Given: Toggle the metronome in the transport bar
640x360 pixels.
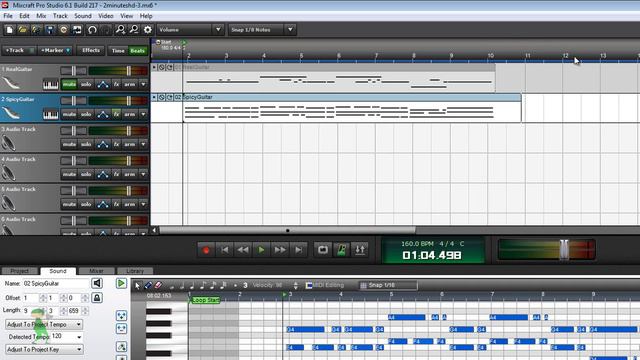Looking at the screenshot, I should 341,250.
